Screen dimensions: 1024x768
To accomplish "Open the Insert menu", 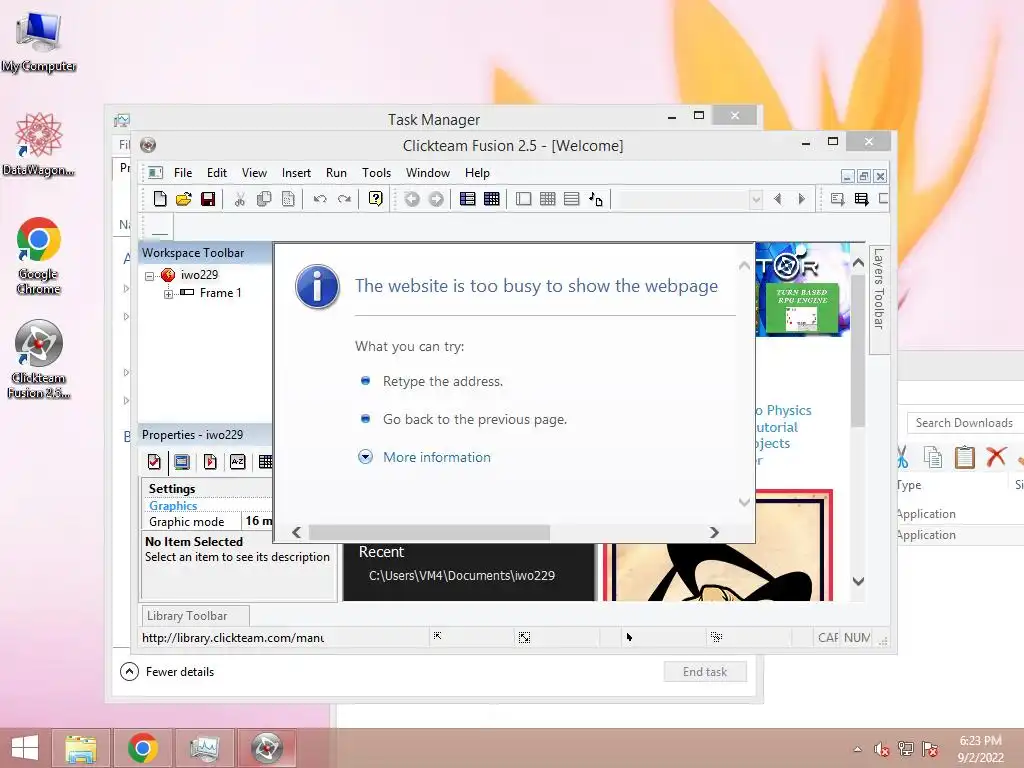I will tap(296, 172).
